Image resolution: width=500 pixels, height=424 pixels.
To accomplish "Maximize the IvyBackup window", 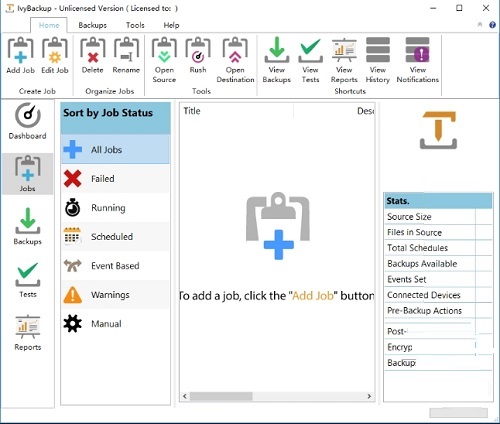I will tap(459, 8).
